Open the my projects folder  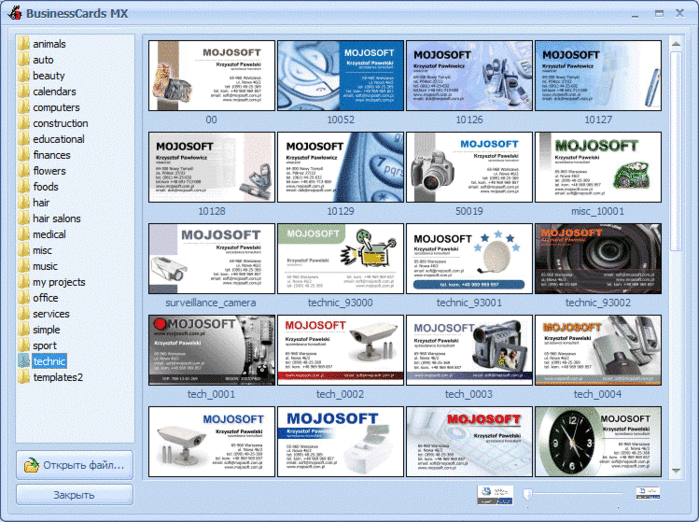pyautogui.click(x=51, y=282)
